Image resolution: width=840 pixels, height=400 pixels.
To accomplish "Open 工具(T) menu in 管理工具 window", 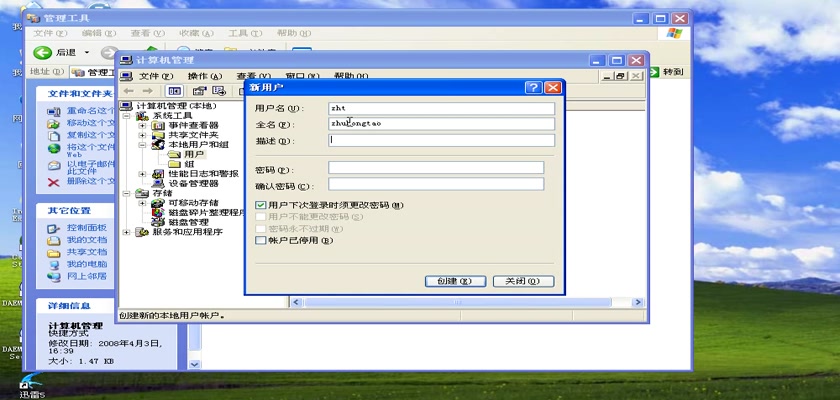I will pos(245,33).
